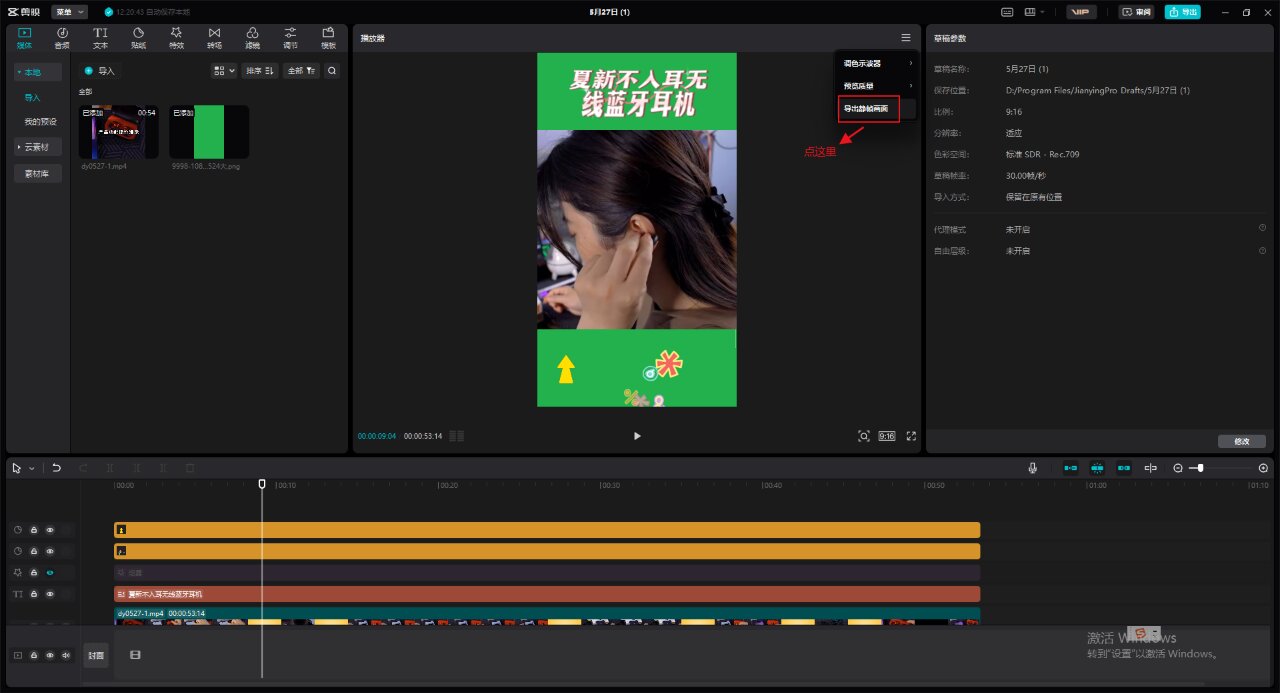Toggle visibility of the effects track
Screen dimensions: 1280x693
50,573
